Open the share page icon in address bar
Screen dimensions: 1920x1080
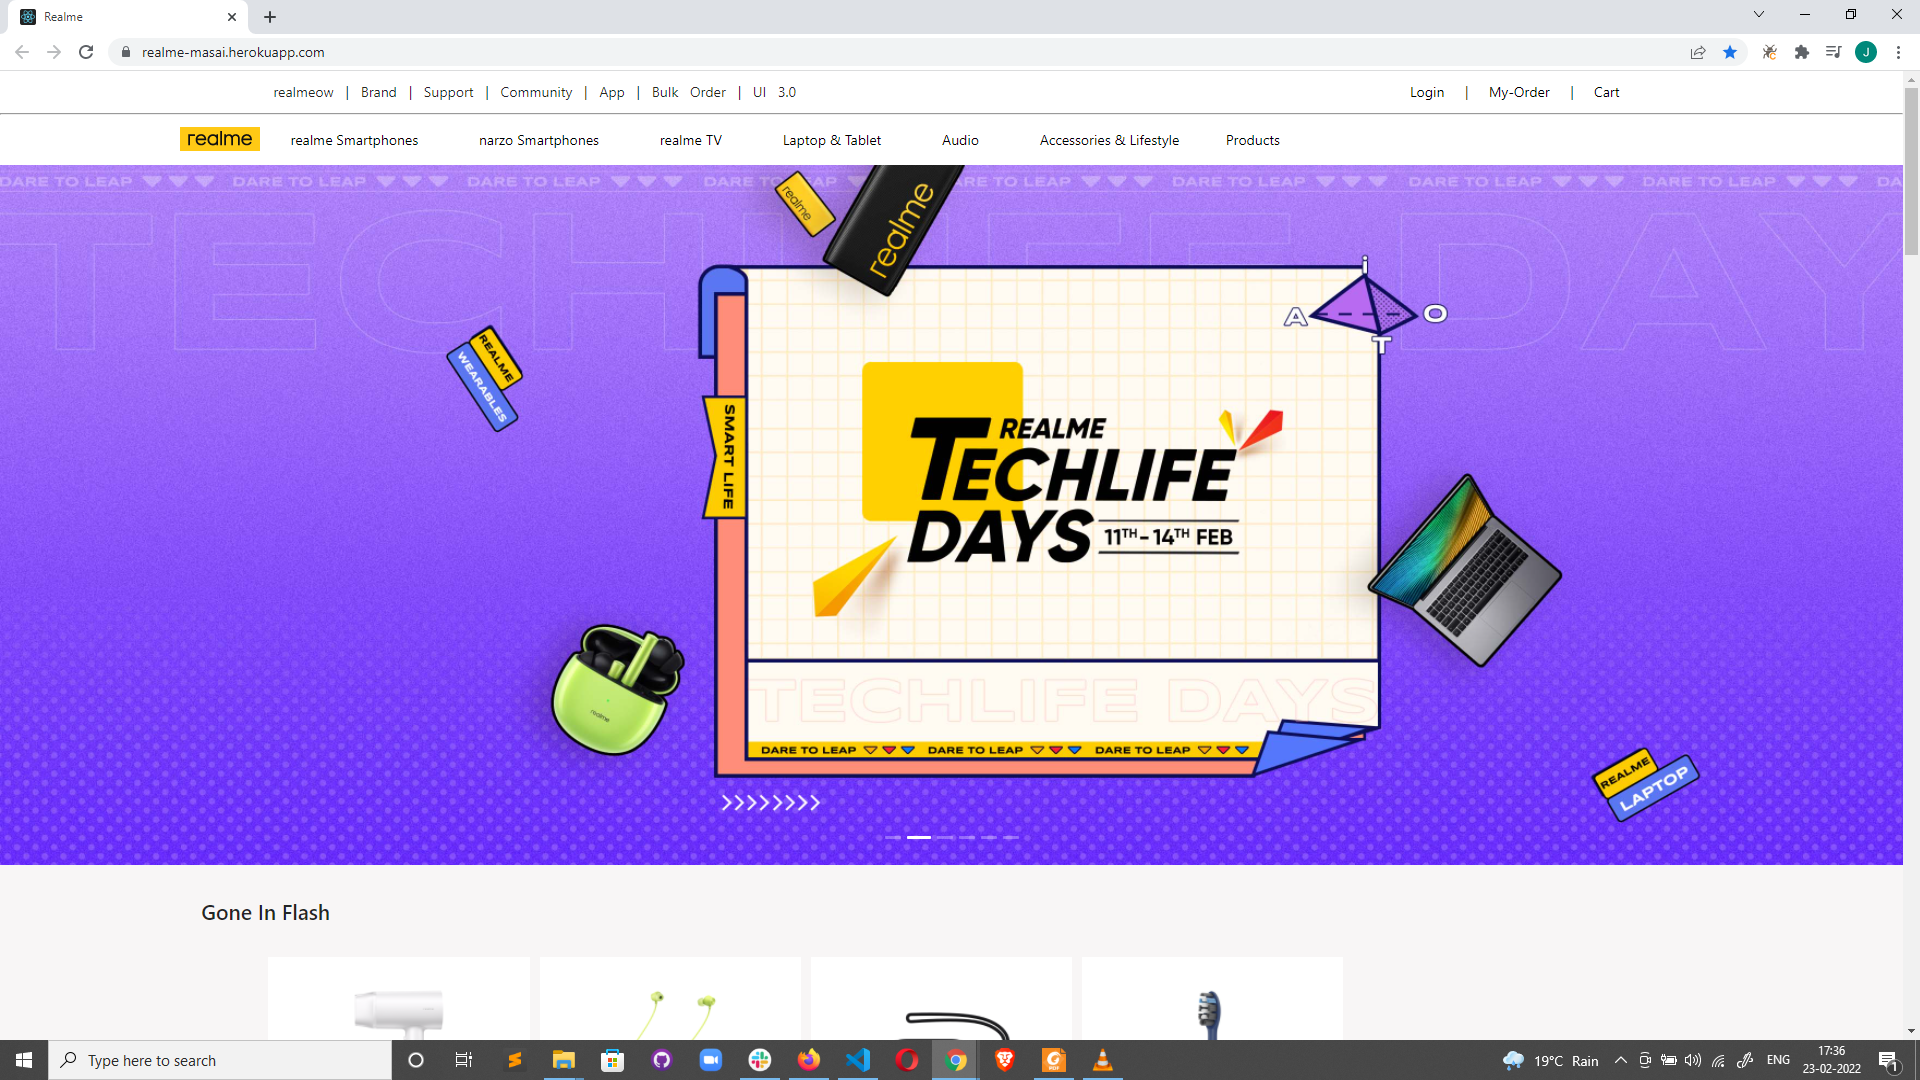pyautogui.click(x=1698, y=52)
